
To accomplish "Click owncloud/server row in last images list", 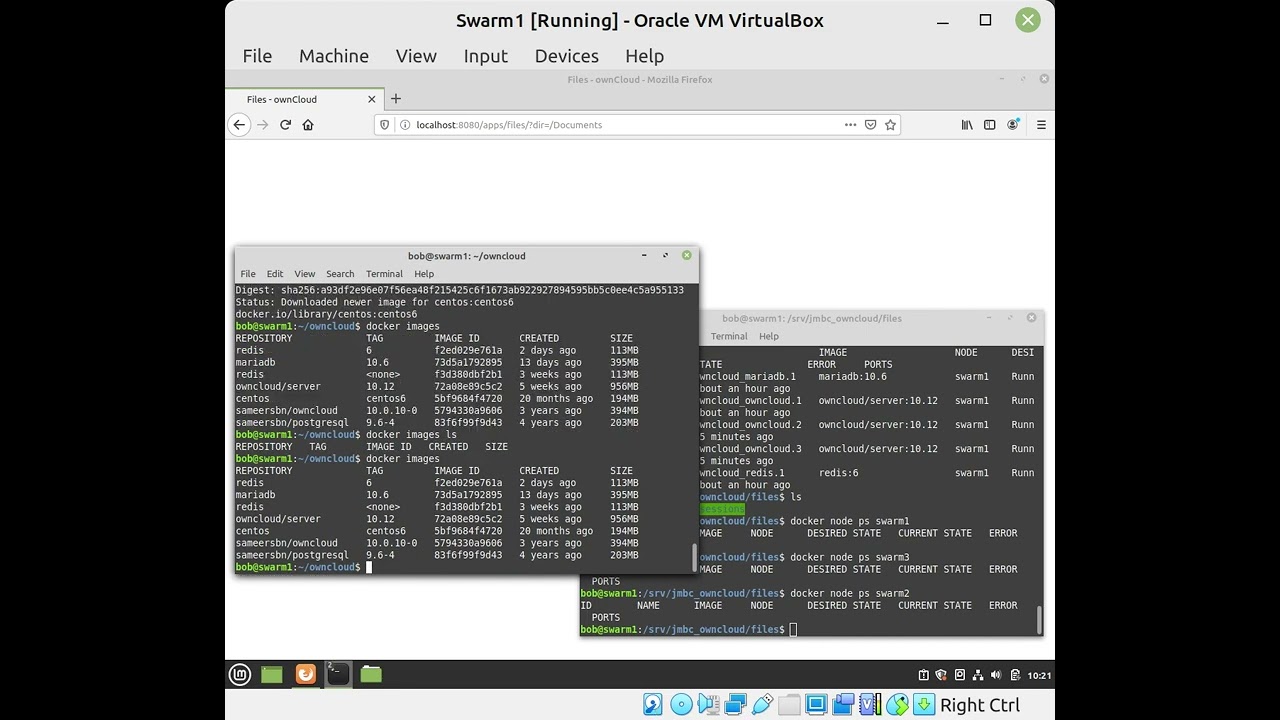I will [x=437, y=519].
